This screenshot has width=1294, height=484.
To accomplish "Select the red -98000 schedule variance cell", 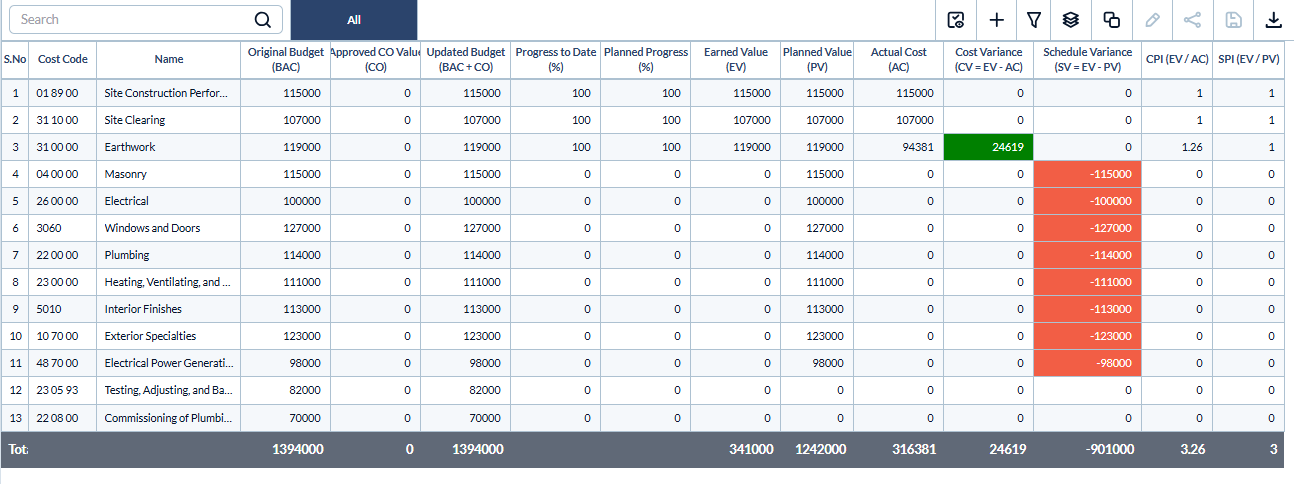I will pos(1088,363).
